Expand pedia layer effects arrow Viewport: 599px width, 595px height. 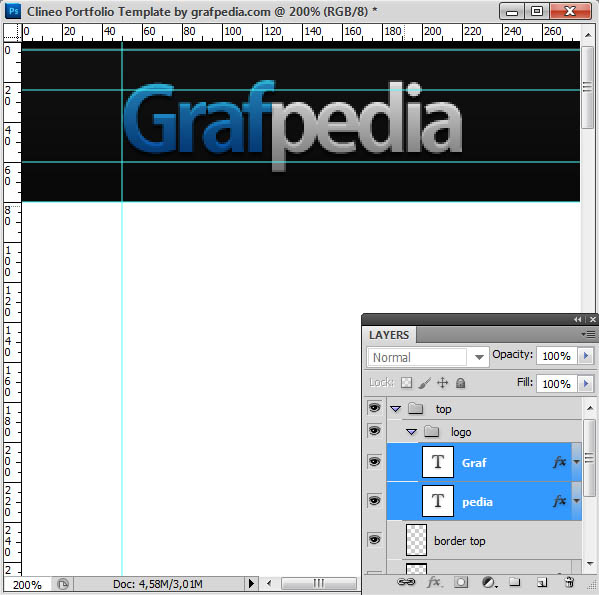576,501
